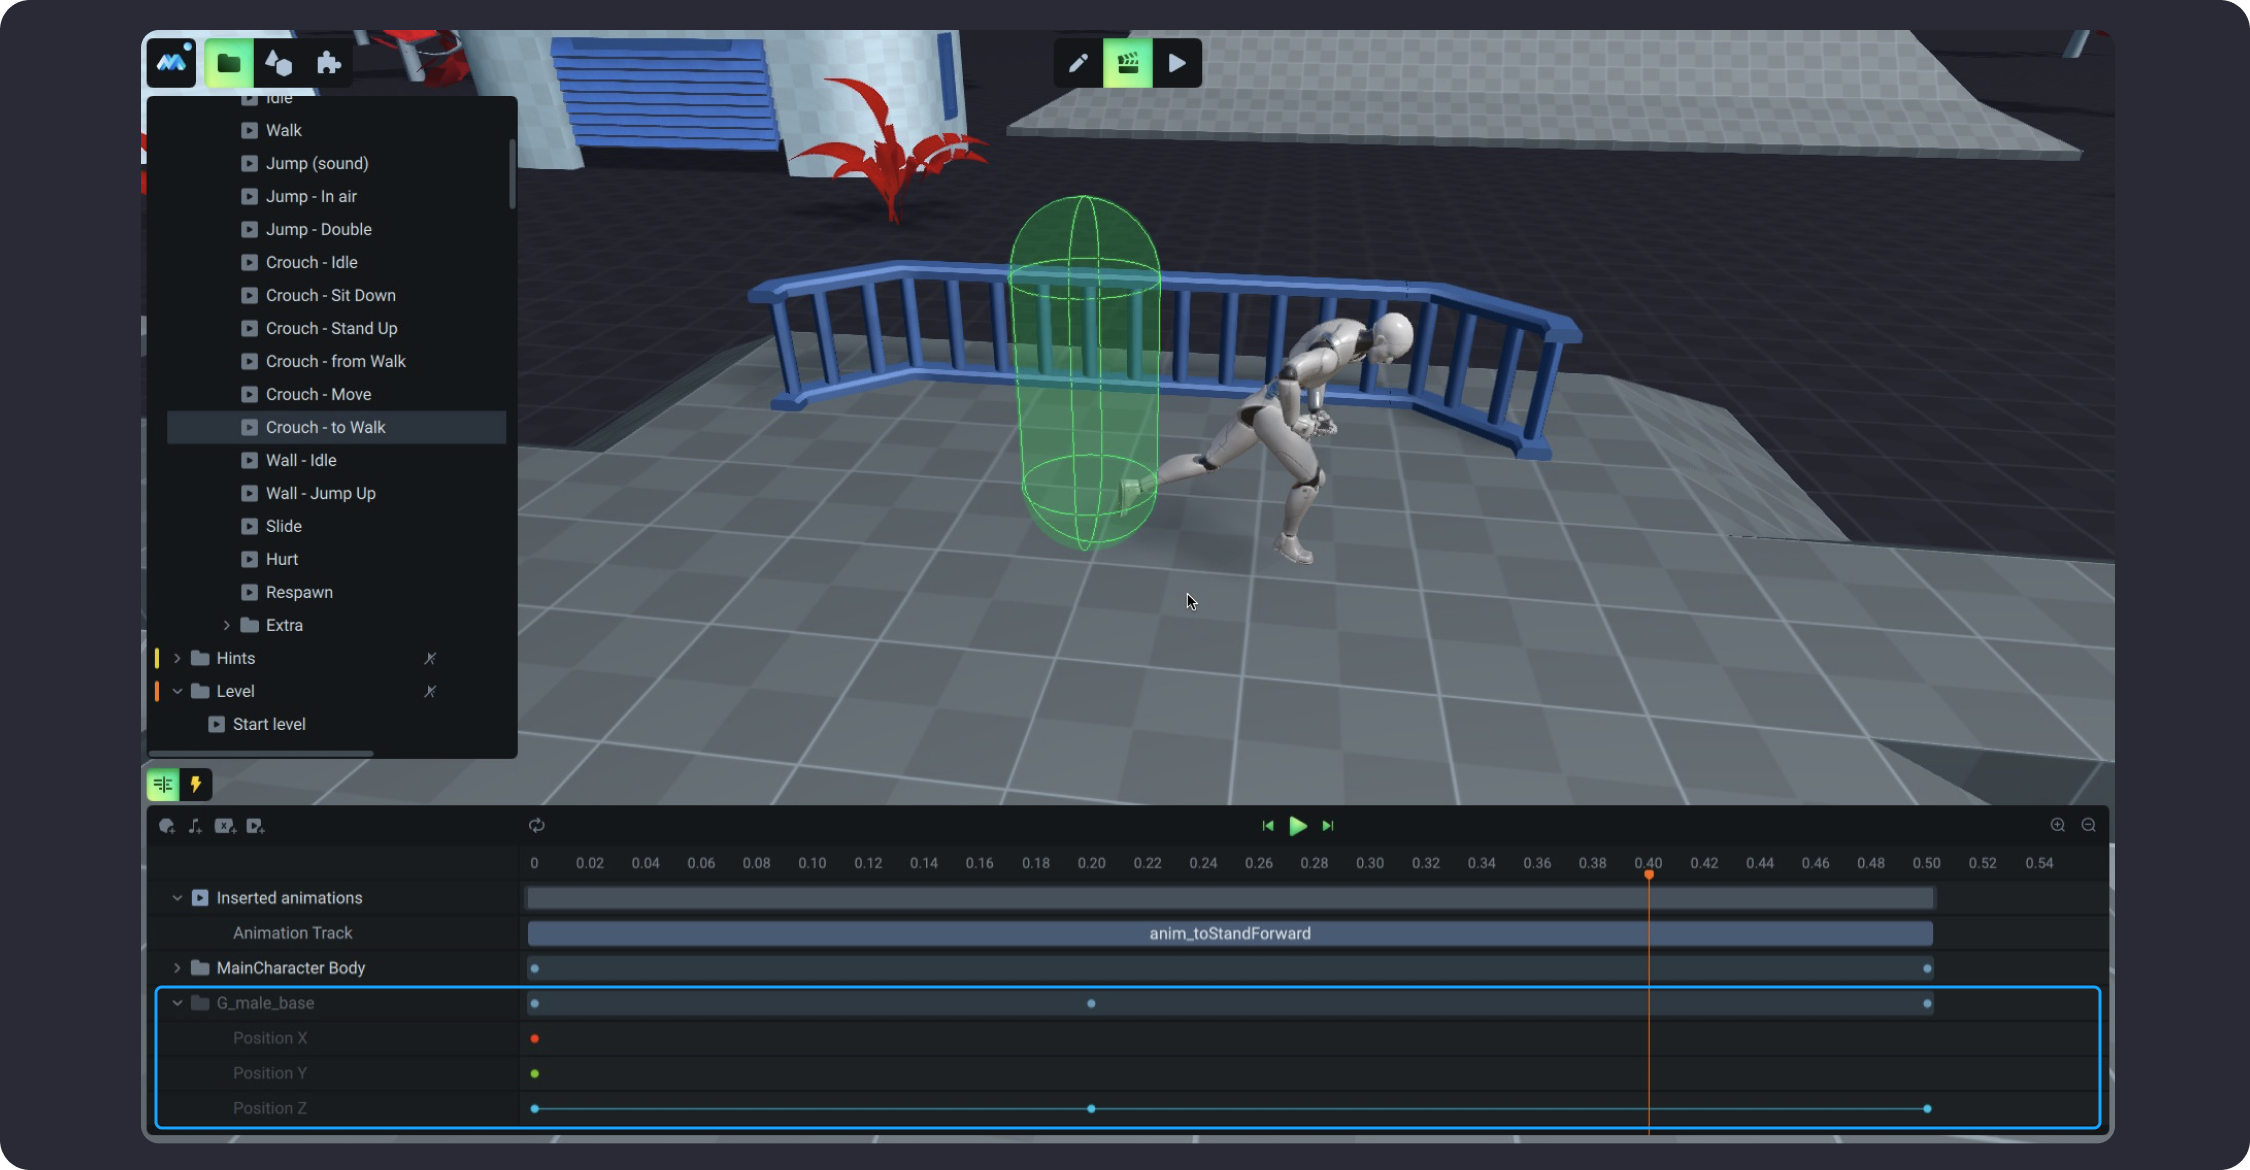The width and height of the screenshot is (2250, 1170).
Task: Select the pencil edit mode icon
Action: click(1078, 64)
